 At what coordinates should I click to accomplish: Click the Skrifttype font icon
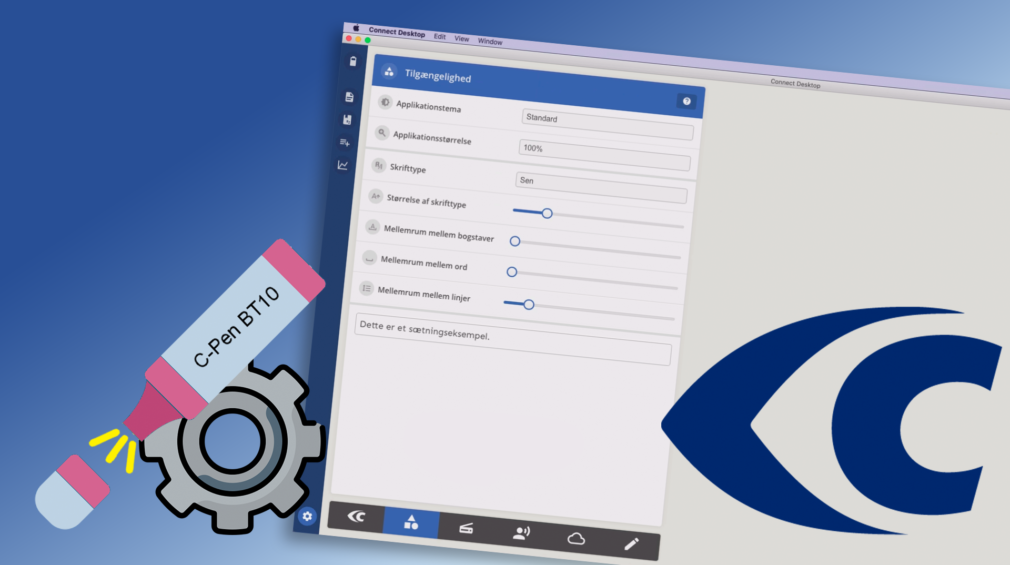pyautogui.click(x=379, y=166)
